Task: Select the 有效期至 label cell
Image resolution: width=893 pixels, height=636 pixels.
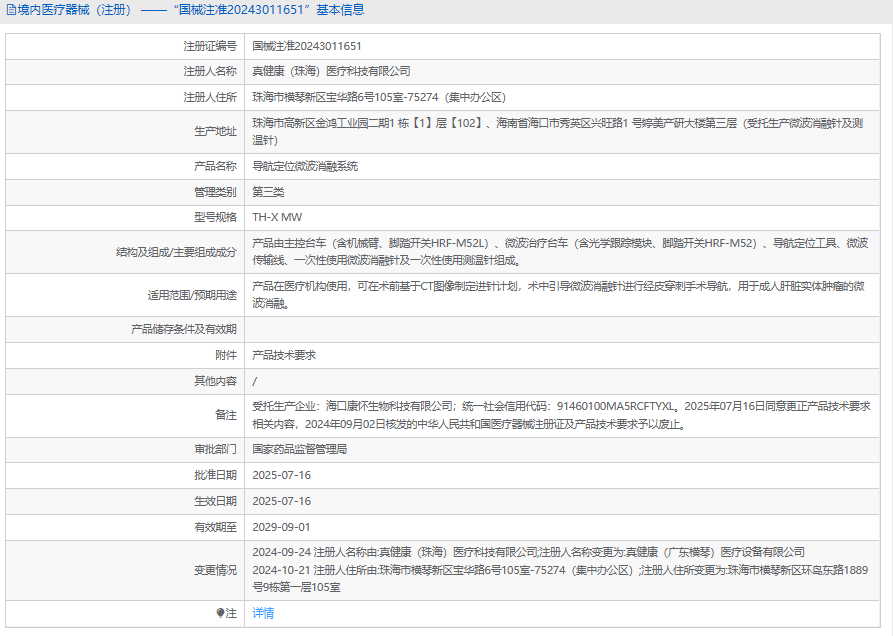Action: click(x=125, y=528)
